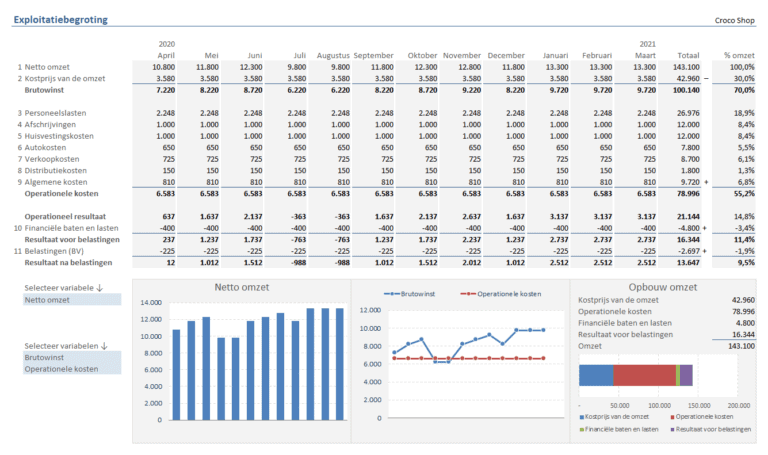
Task: Open the Operationele kosten variable selector cell
Action: (x=72, y=368)
